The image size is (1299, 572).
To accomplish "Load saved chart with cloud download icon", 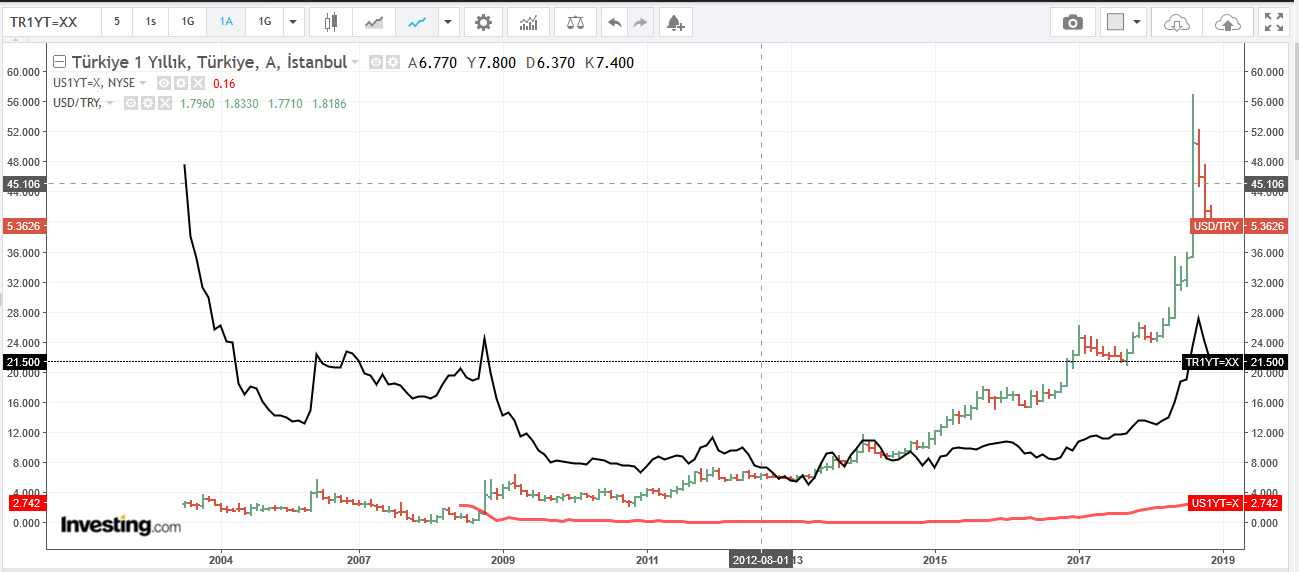I will click(1177, 22).
